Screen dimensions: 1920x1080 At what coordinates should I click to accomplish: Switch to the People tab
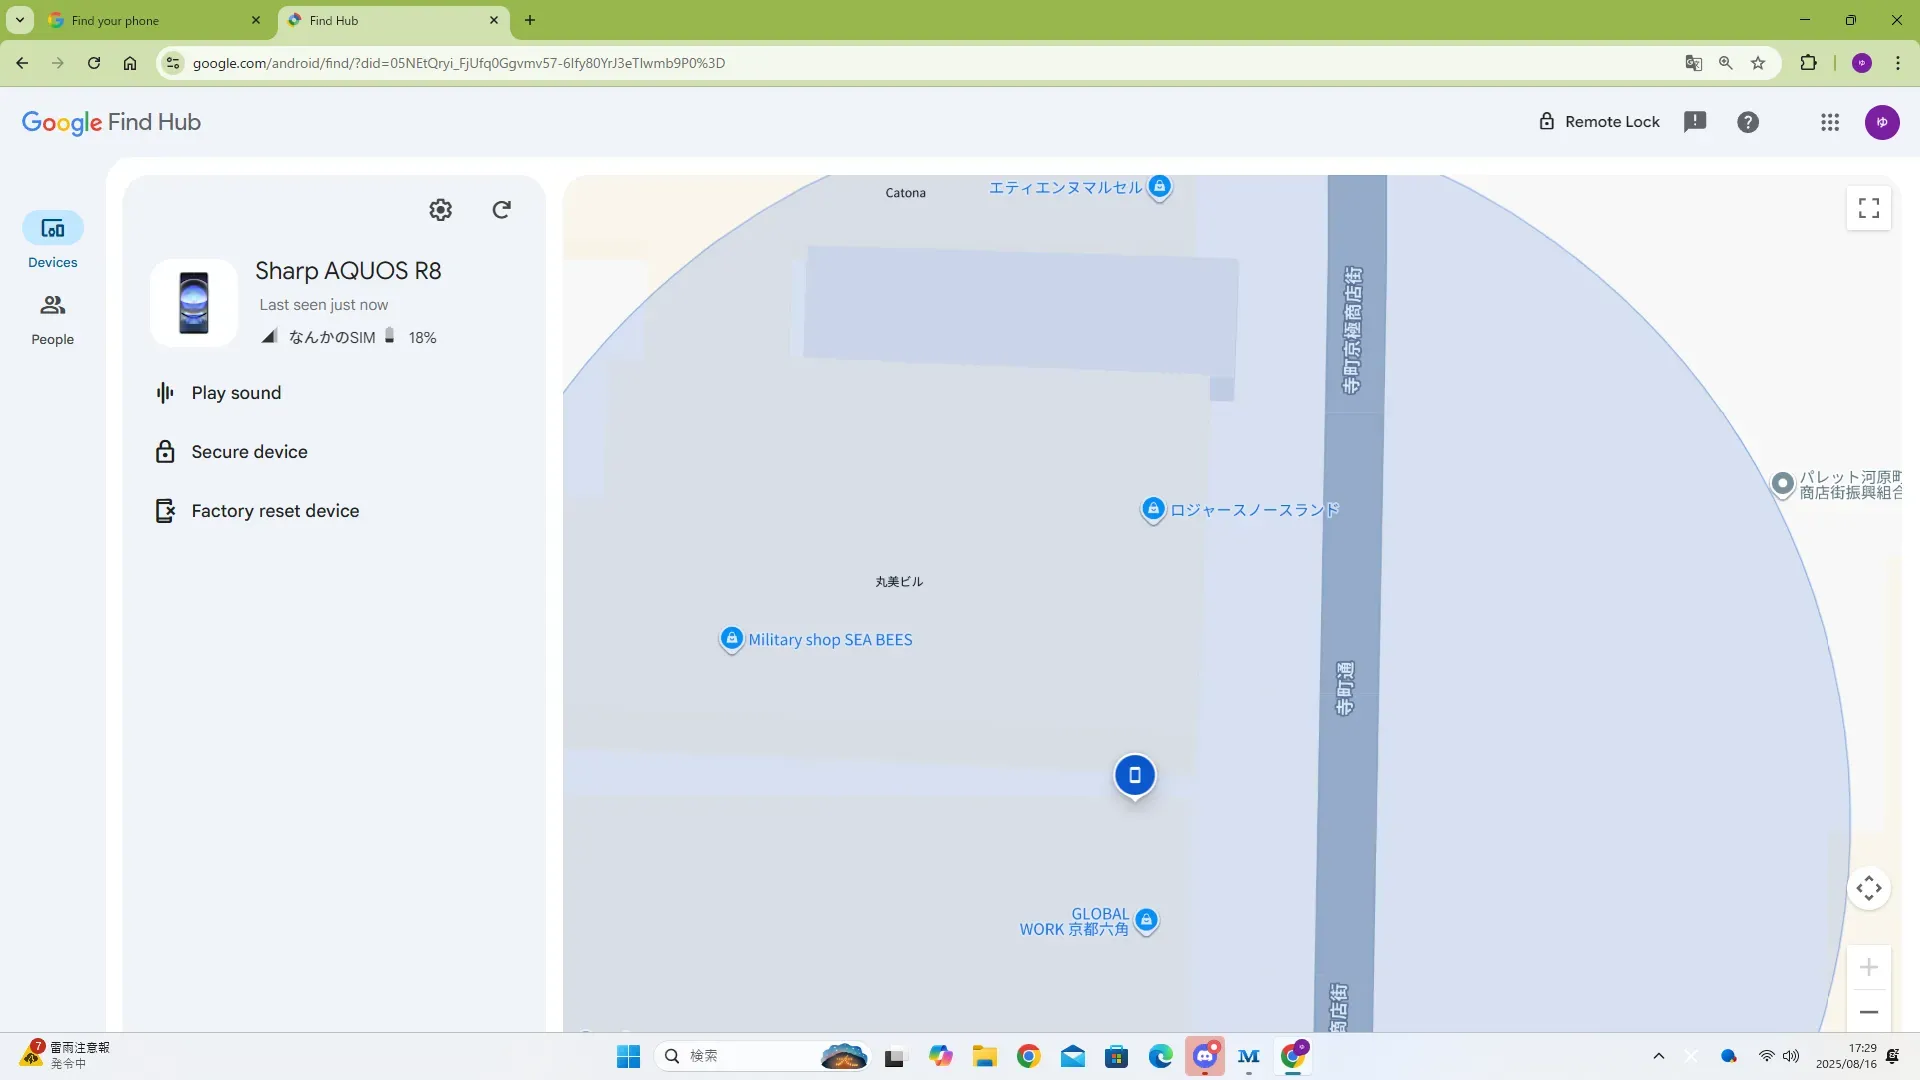[52, 319]
